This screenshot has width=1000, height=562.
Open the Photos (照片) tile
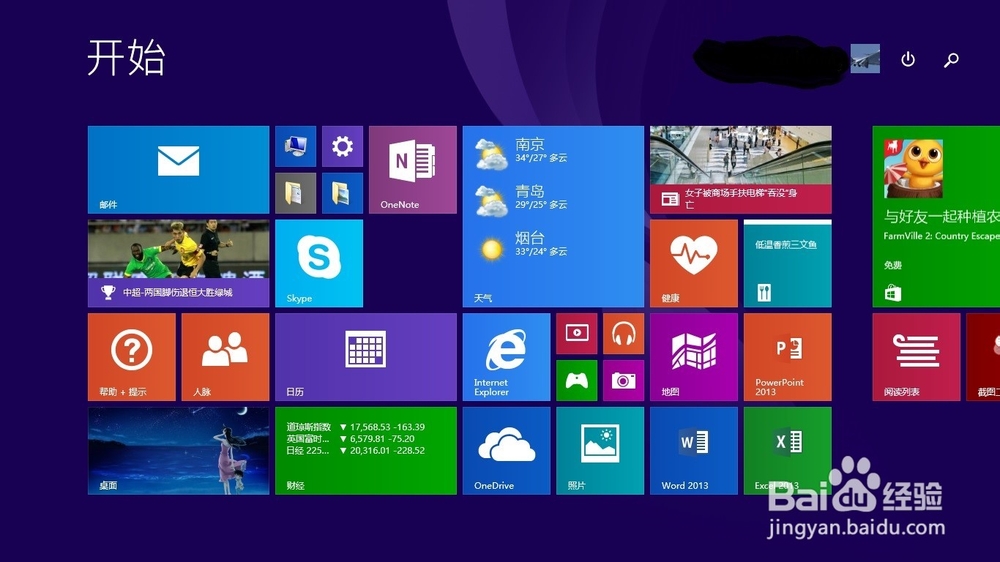click(600, 451)
